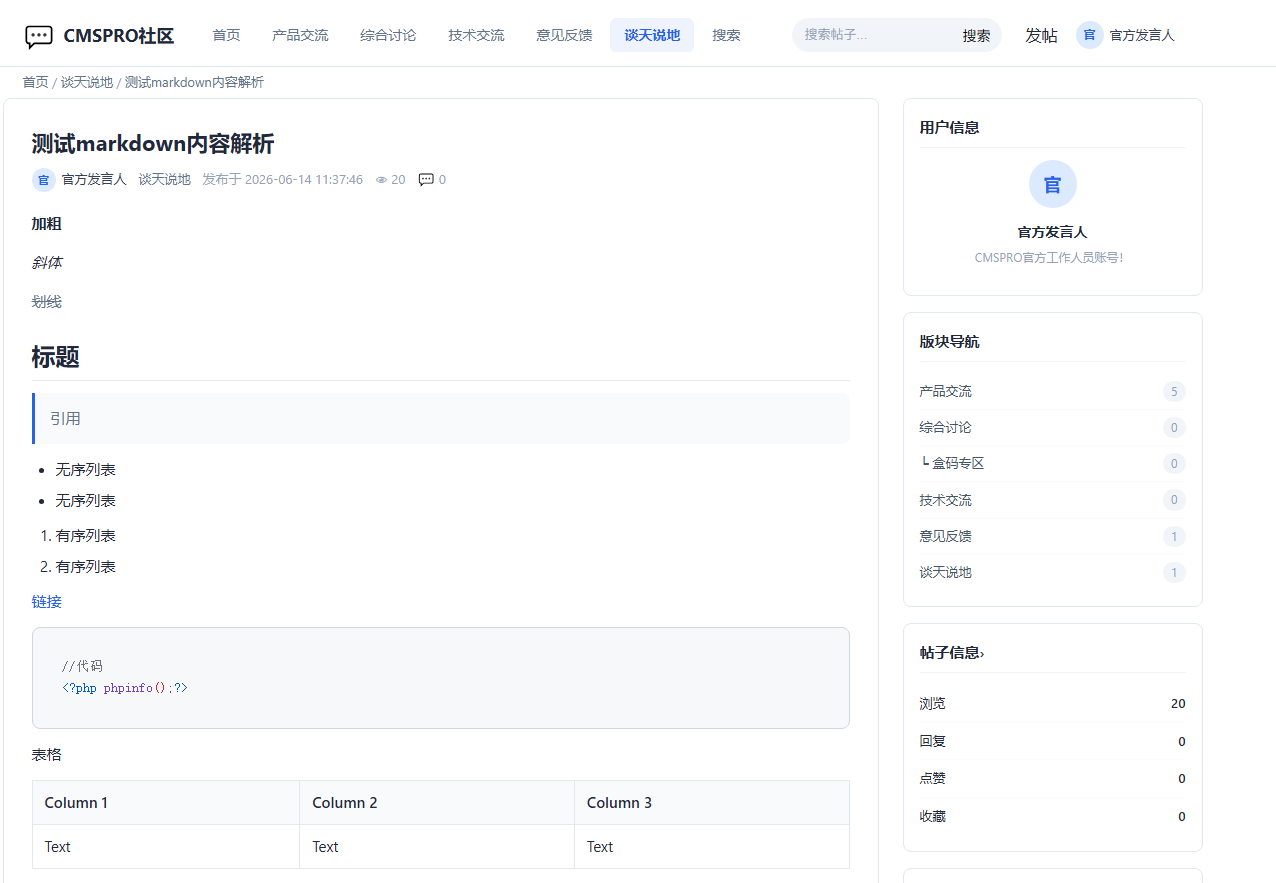The width and height of the screenshot is (1276, 883).
Task: Click the large avatar in 用户信息 panel
Action: coord(1052,184)
